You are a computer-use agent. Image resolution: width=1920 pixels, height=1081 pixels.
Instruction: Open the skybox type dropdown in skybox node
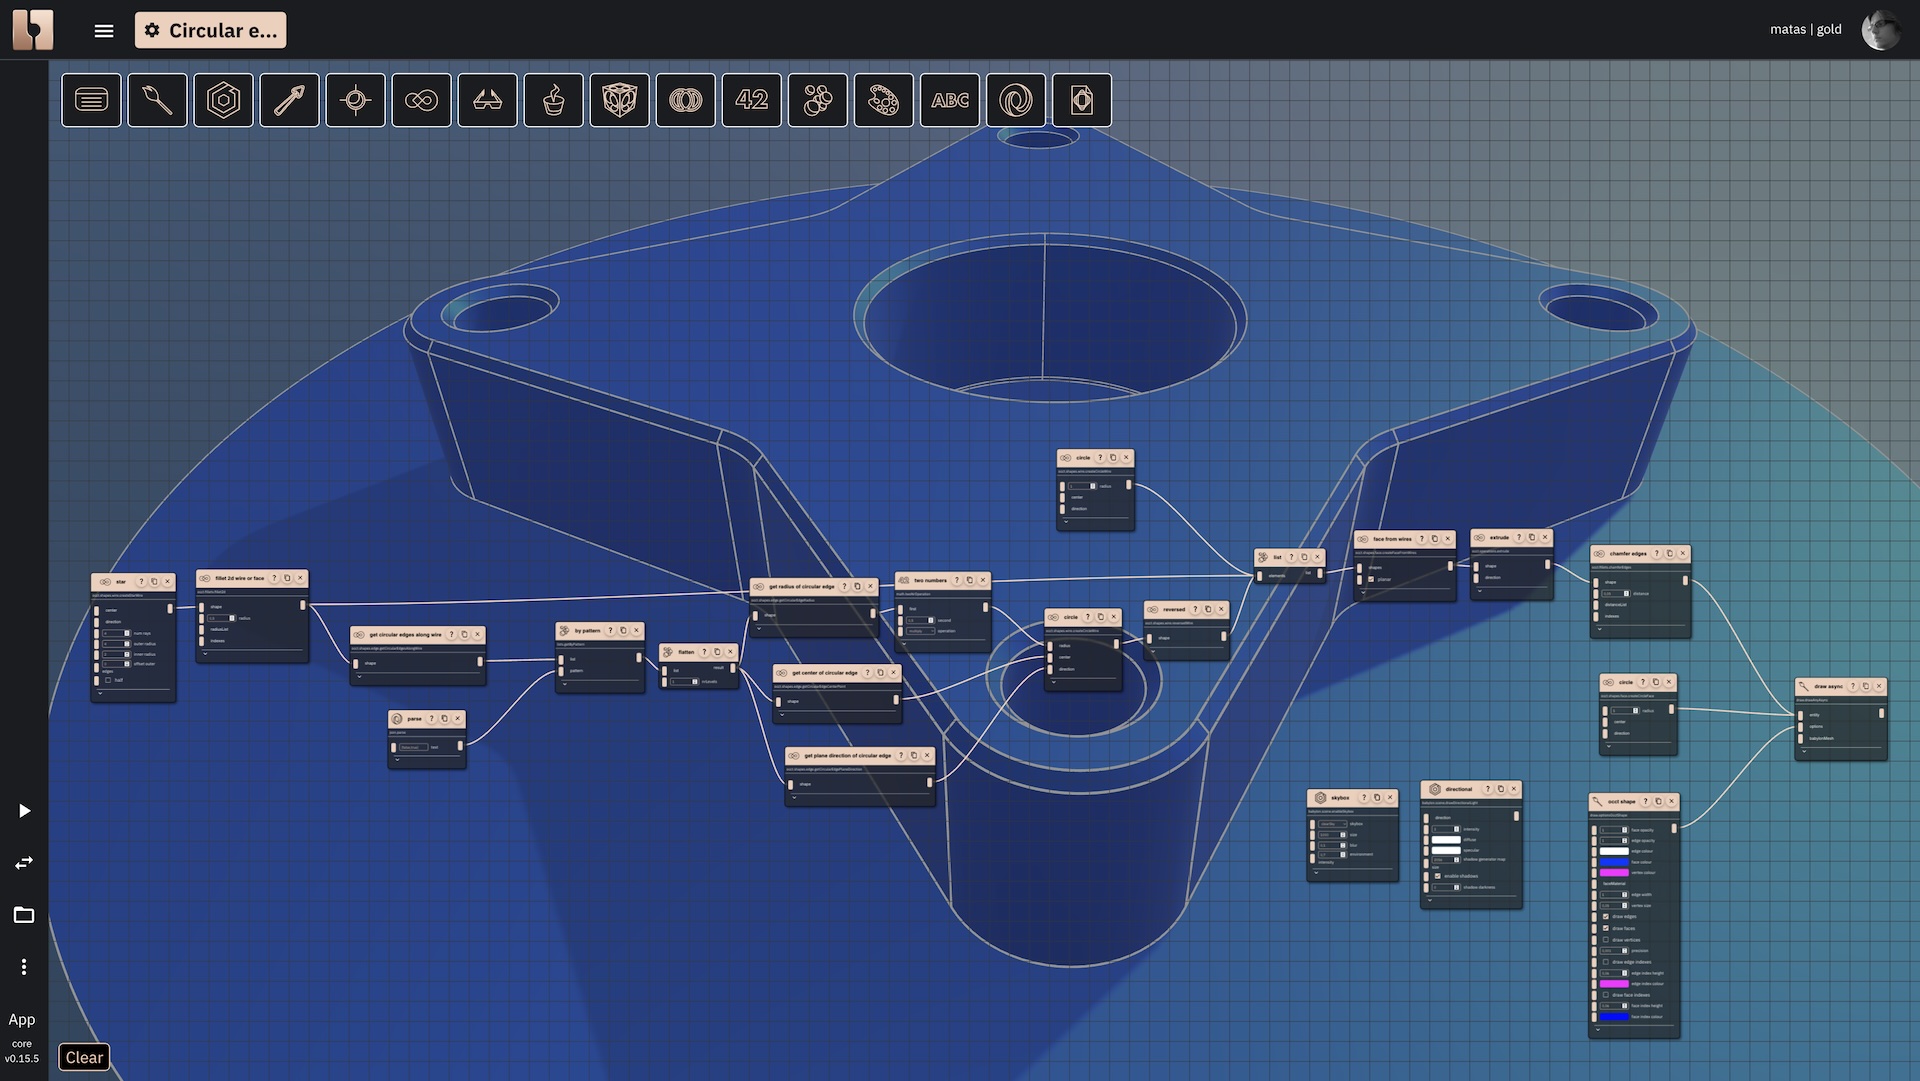click(1332, 824)
